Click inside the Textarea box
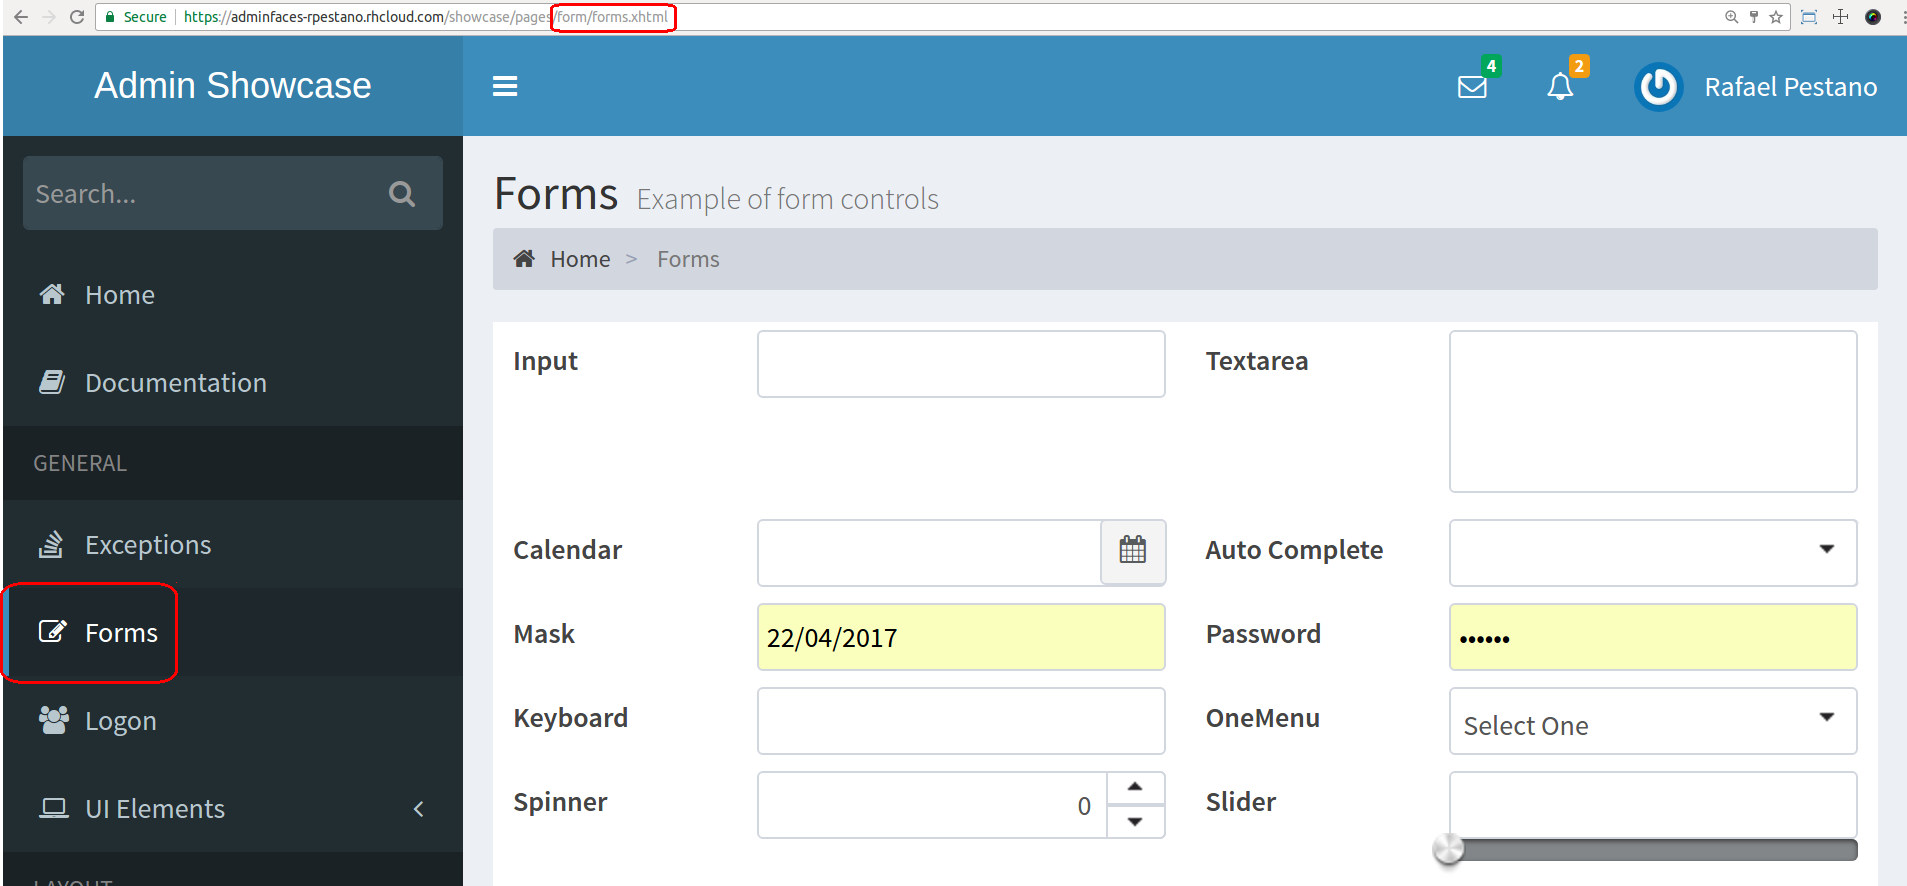This screenshot has width=1907, height=886. click(1653, 411)
